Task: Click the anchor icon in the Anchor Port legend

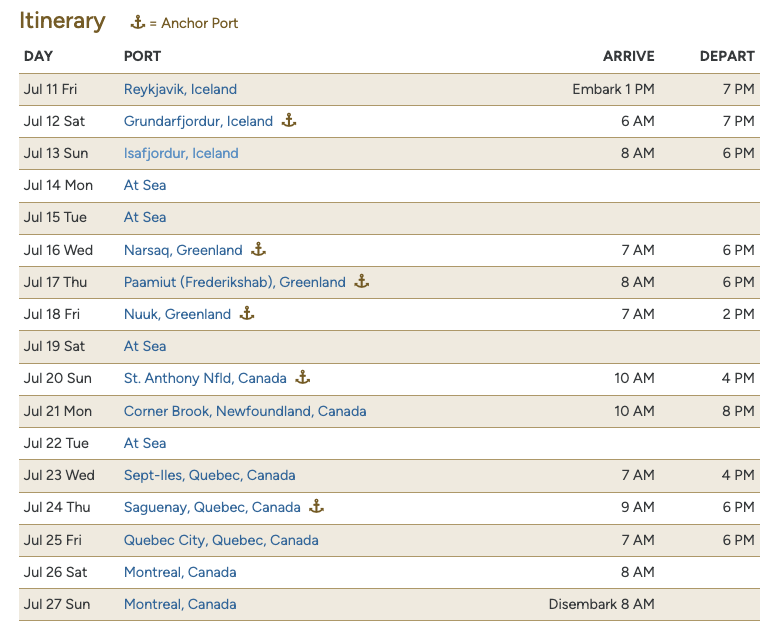Action: pos(138,22)
